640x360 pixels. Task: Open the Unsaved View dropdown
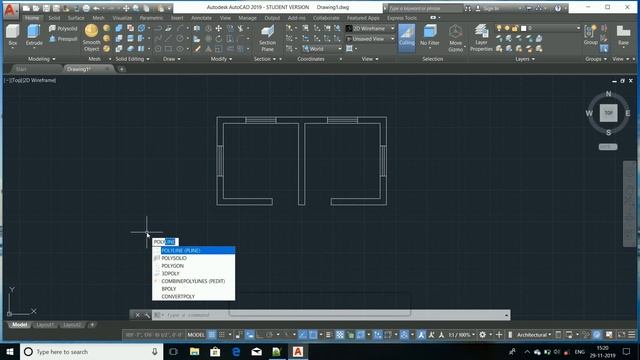tap(371, 39)
